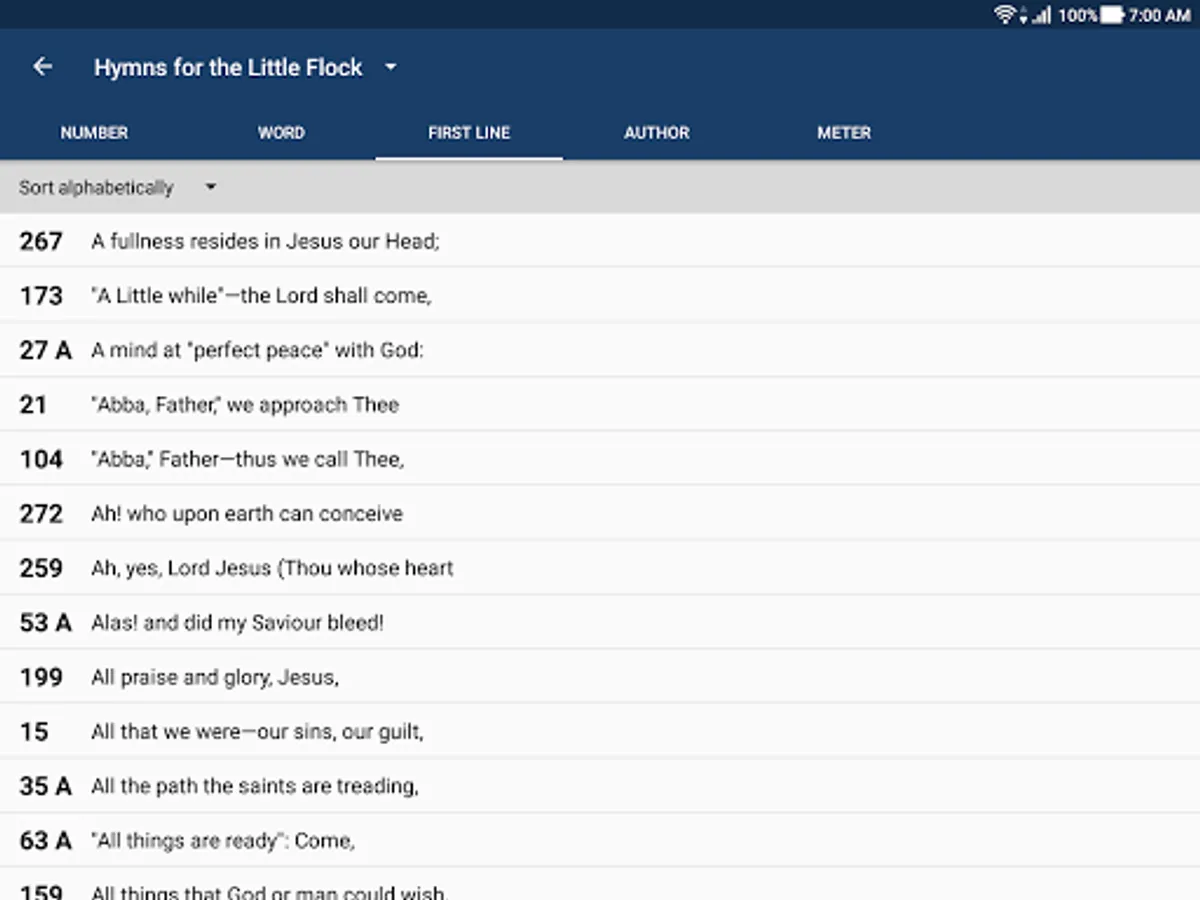Switch to the NUMBER tab
The width and height of the screenshot is (1200, 900).
tap(94, 133)
